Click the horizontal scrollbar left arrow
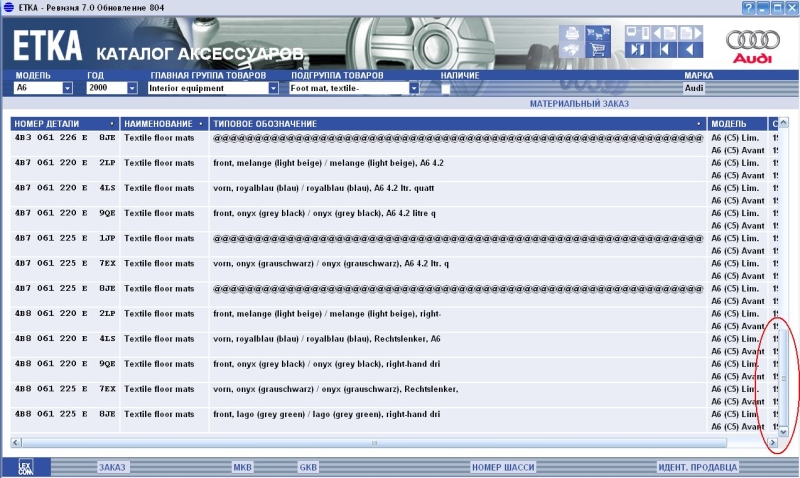Viewport: 800px width, 478px height. (16, 442)
